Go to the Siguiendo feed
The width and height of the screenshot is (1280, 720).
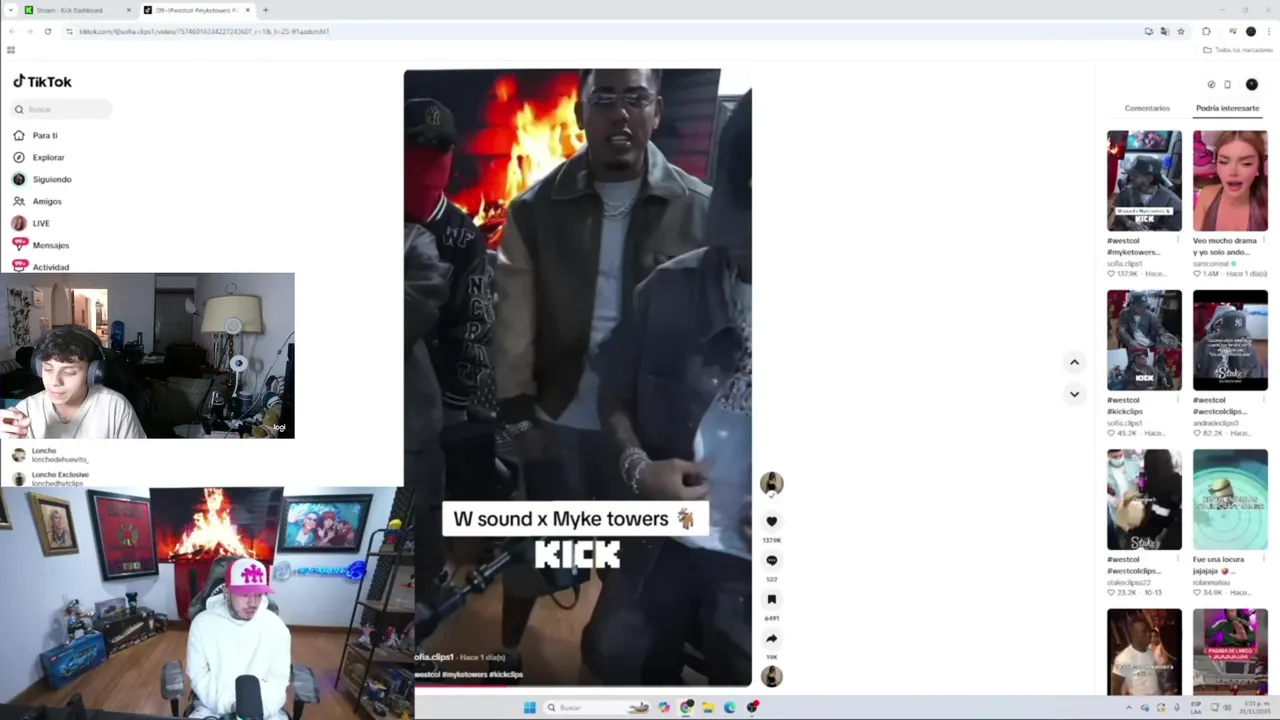pyautogui.click(x=42, y=179)
